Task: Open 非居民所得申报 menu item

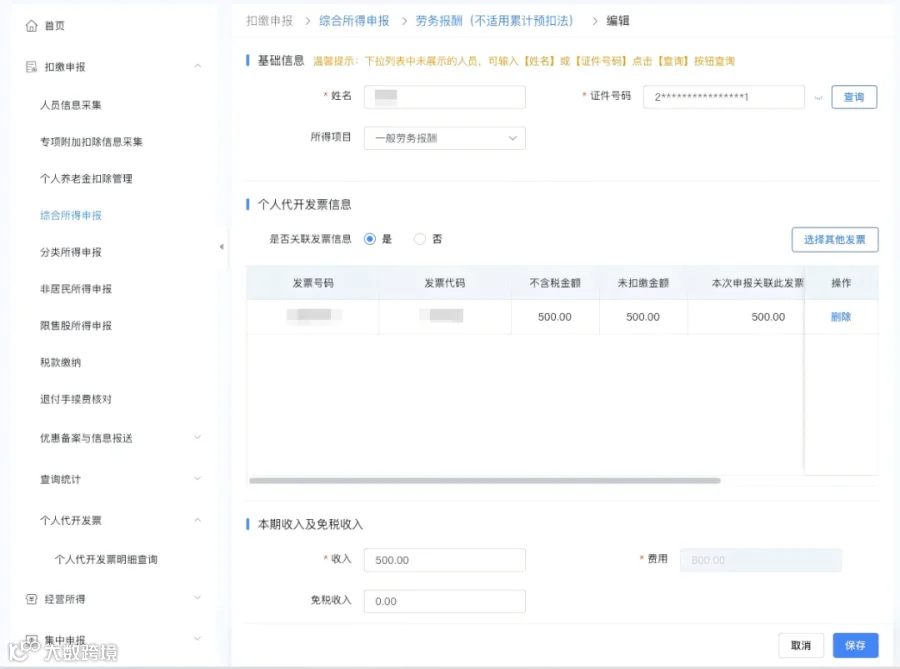Action: [76, 289]
